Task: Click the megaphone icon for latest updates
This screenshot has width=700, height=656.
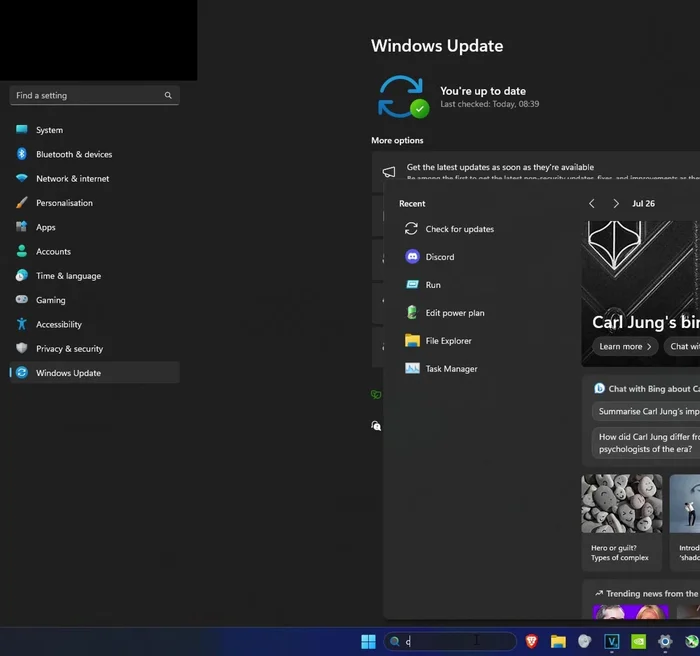Action: [389, 172]
